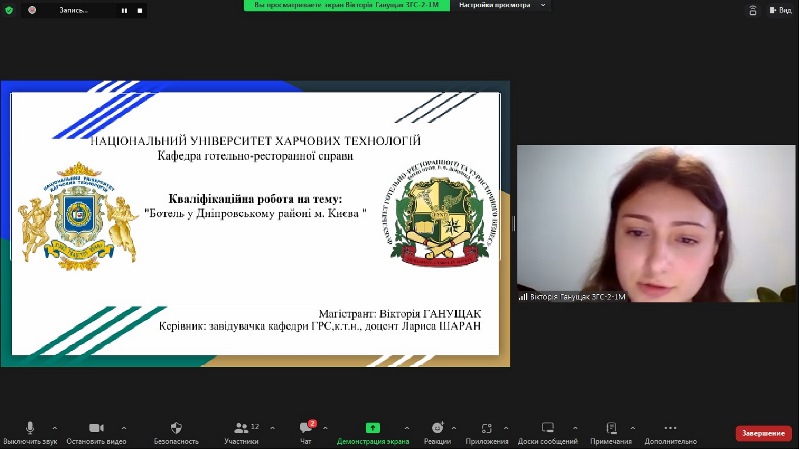The height and width of the screenshot is (450, 800).
Task: Expand video options arrow beside camera
Action: coord(123,428)
